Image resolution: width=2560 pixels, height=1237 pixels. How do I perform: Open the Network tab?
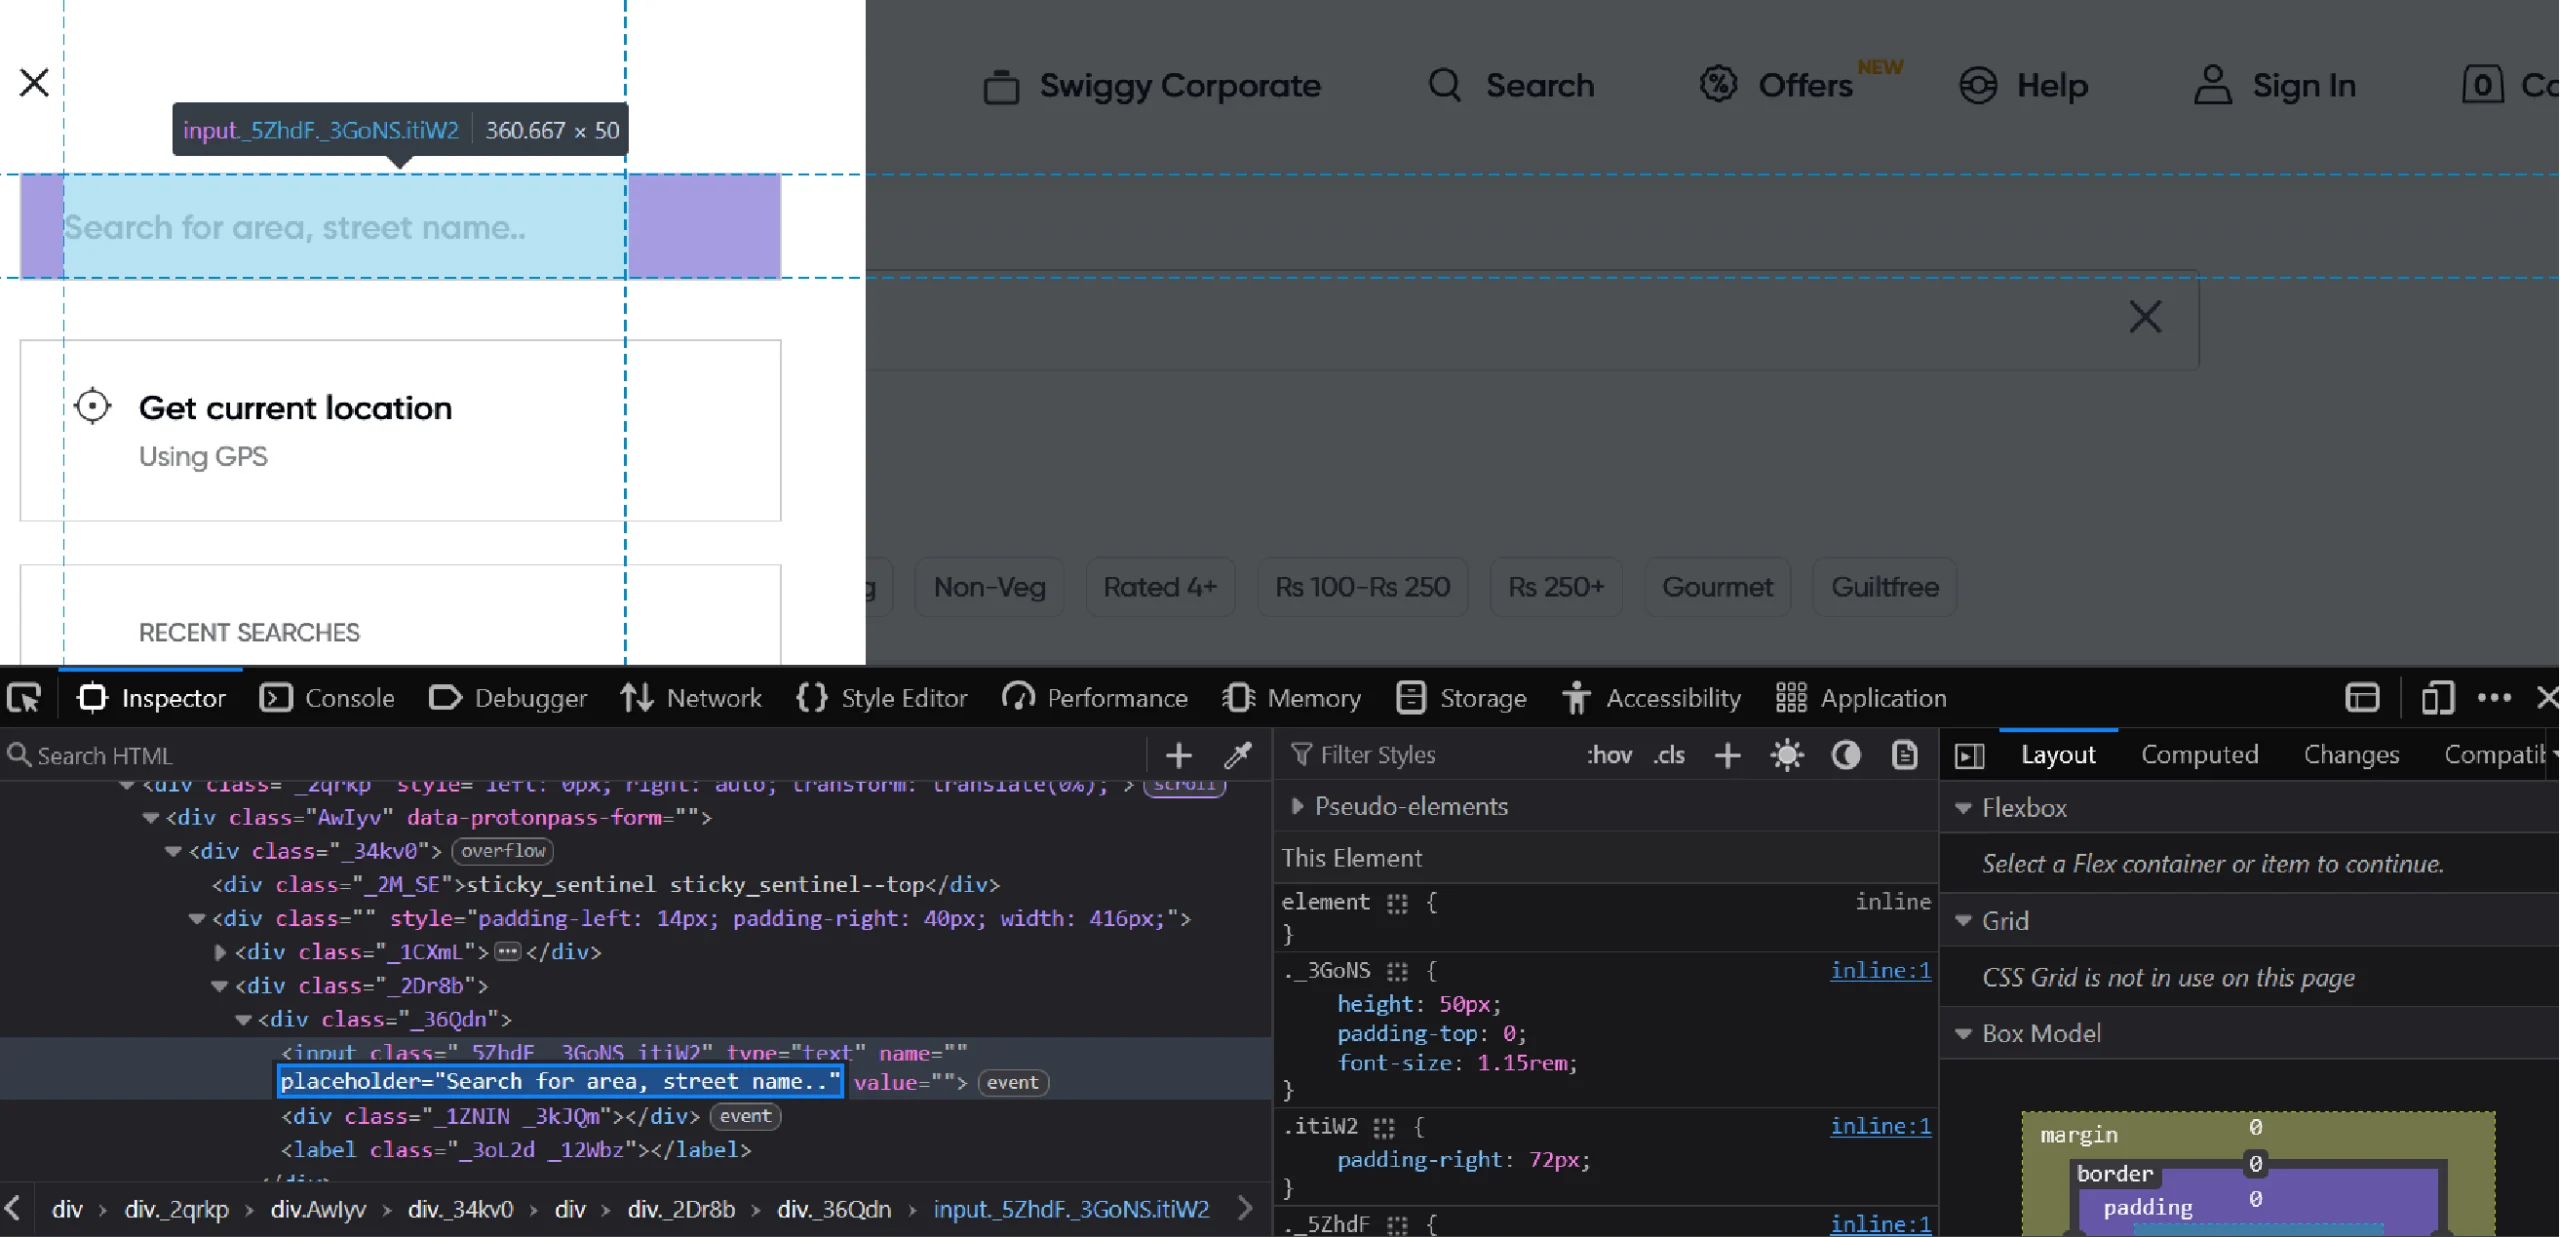coord(691,697)
